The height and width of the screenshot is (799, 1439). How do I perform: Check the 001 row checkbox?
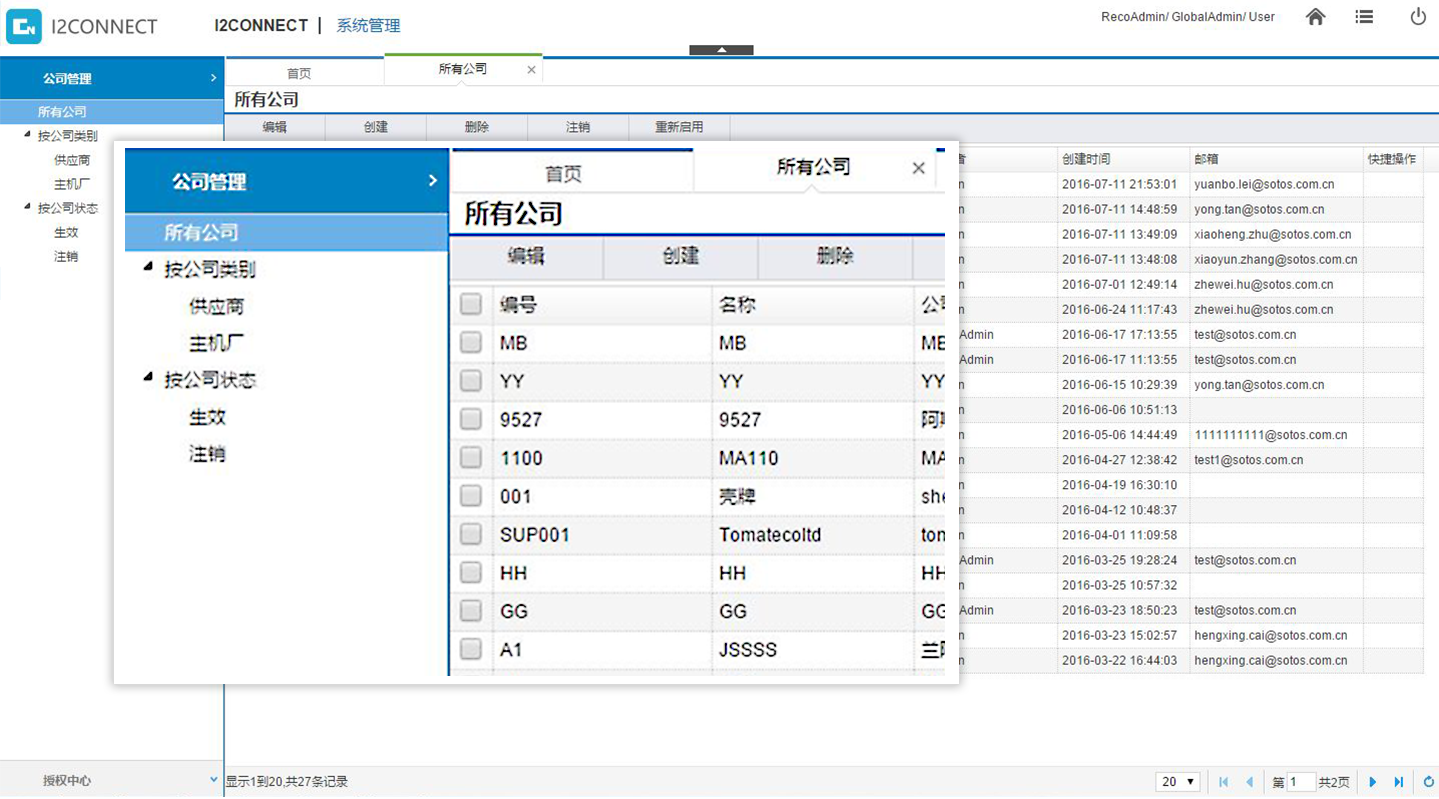tap(470, 496)
